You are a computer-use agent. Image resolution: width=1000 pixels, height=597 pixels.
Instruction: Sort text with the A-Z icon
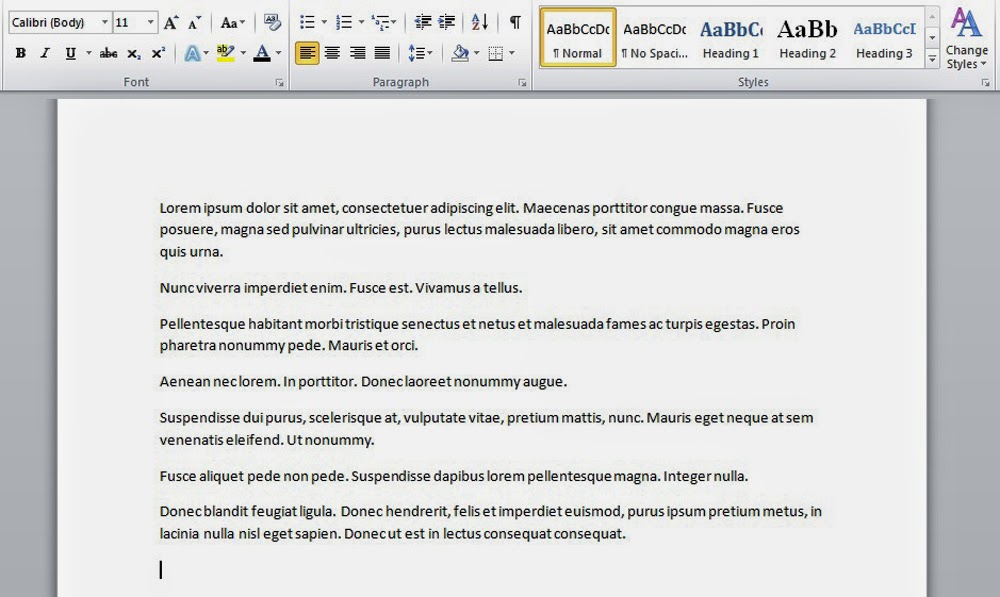point(480,23)
